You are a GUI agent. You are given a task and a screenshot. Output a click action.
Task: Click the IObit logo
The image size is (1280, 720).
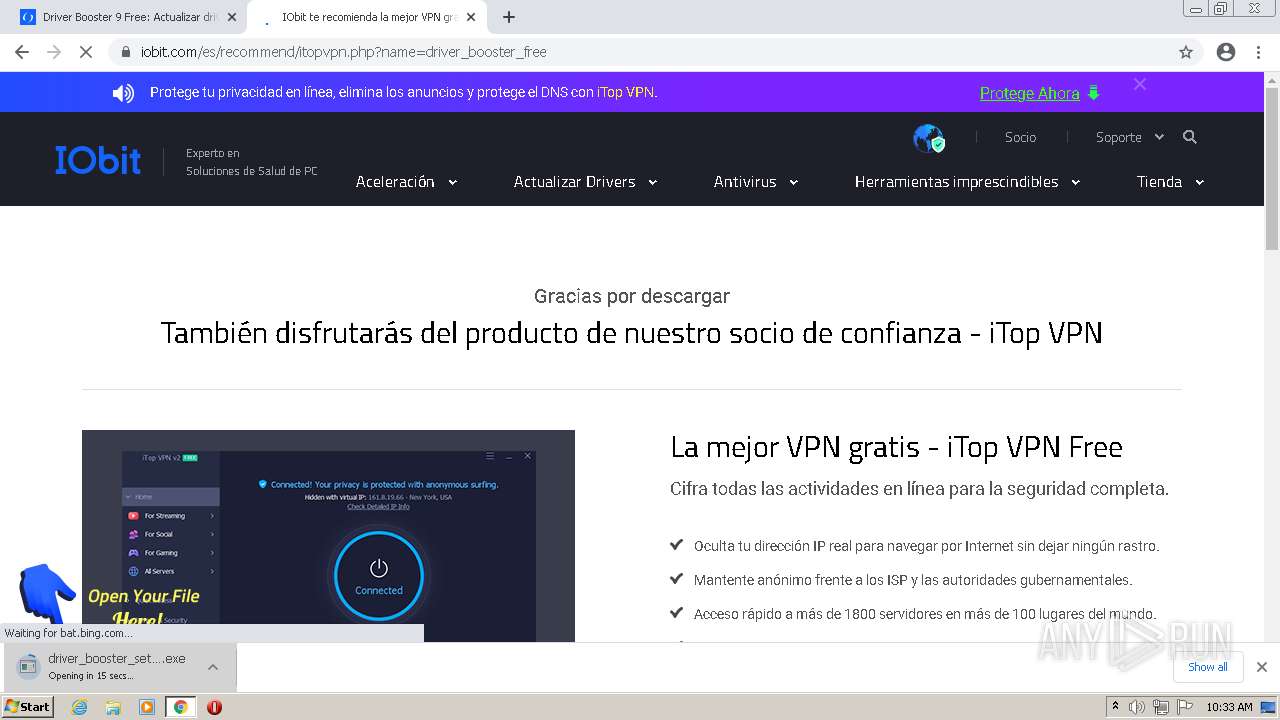[98, 160]
